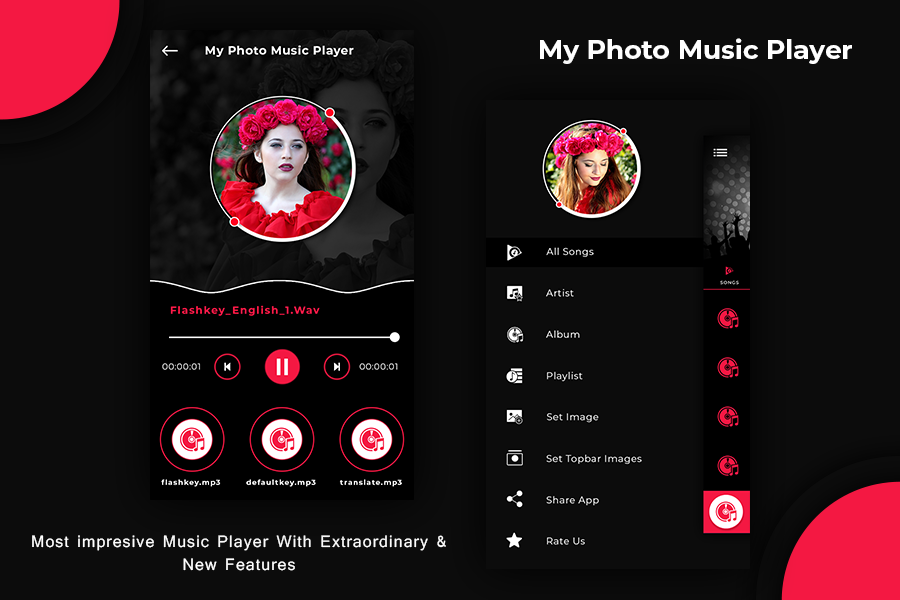Click the Playlist icon in drawer
Screen dimensions: 900x600
[514, 376]
